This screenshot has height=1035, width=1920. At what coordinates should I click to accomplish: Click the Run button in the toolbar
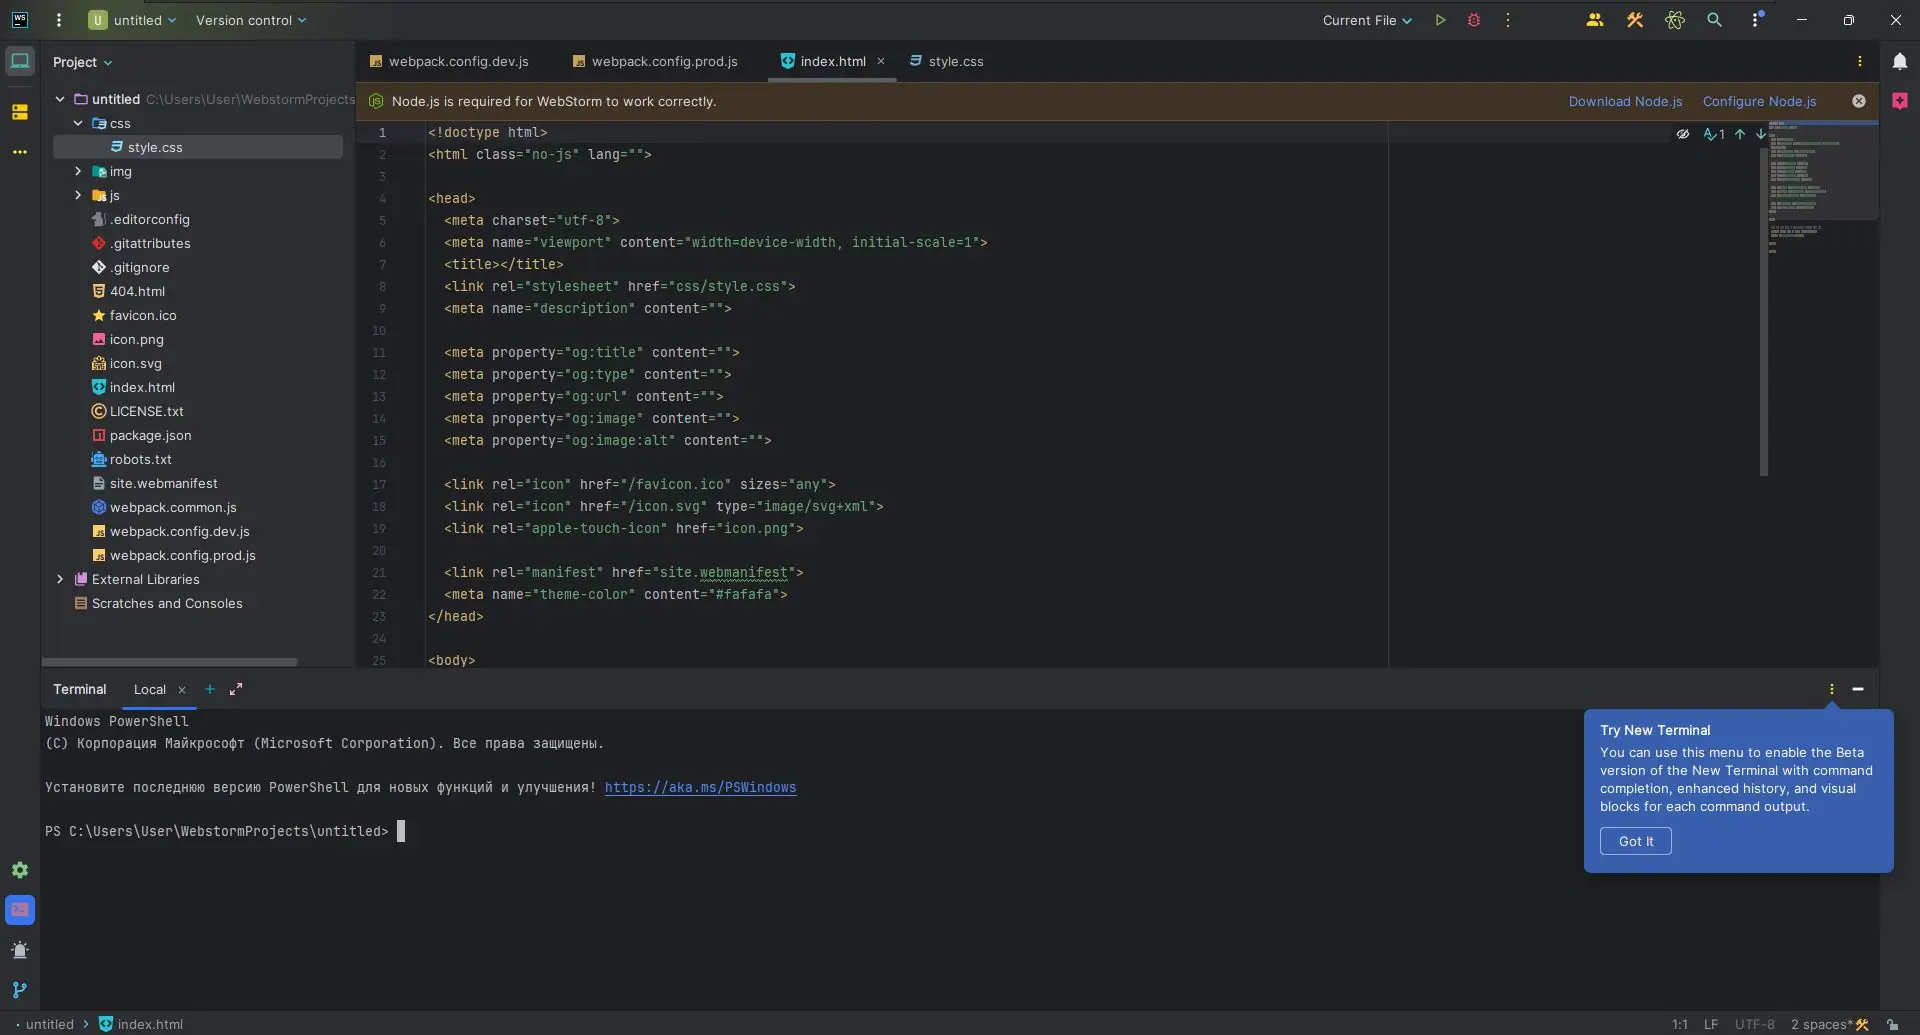(x=1440, y=20)
